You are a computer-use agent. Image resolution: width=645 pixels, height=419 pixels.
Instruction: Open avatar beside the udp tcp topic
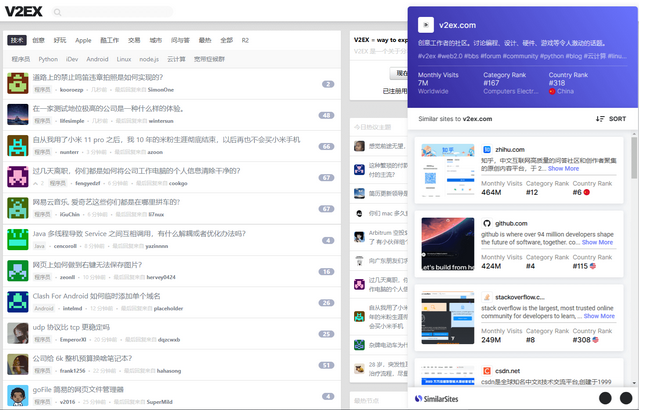18,333
